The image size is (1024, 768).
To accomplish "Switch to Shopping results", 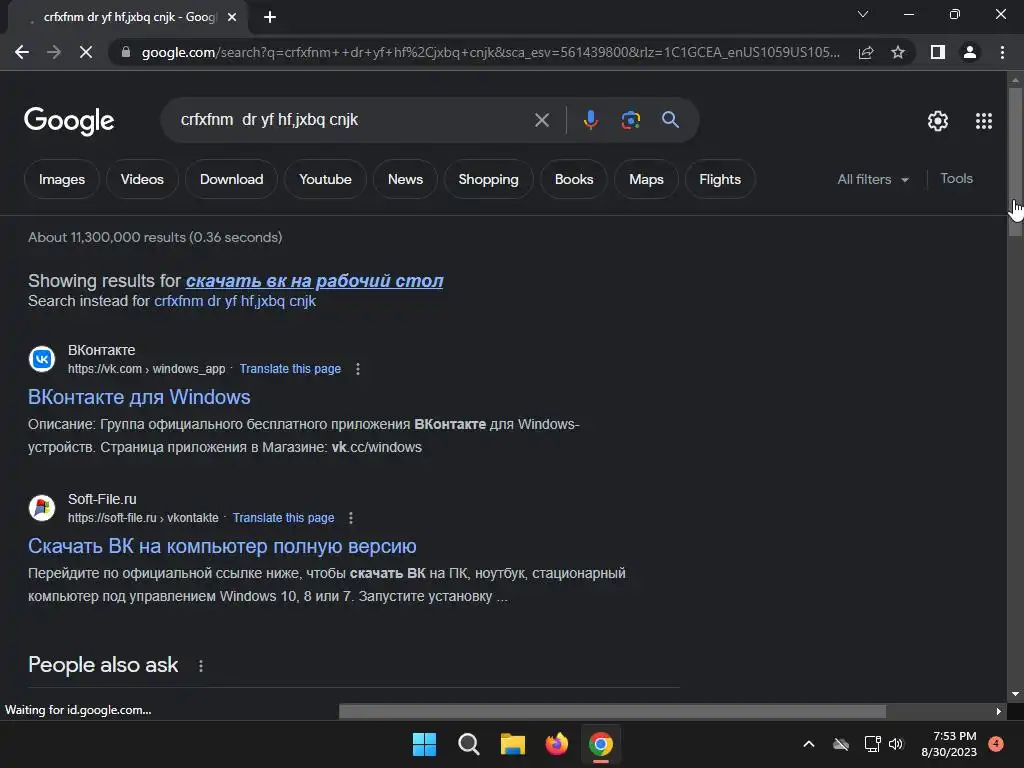I will click(x=488, y=180).
